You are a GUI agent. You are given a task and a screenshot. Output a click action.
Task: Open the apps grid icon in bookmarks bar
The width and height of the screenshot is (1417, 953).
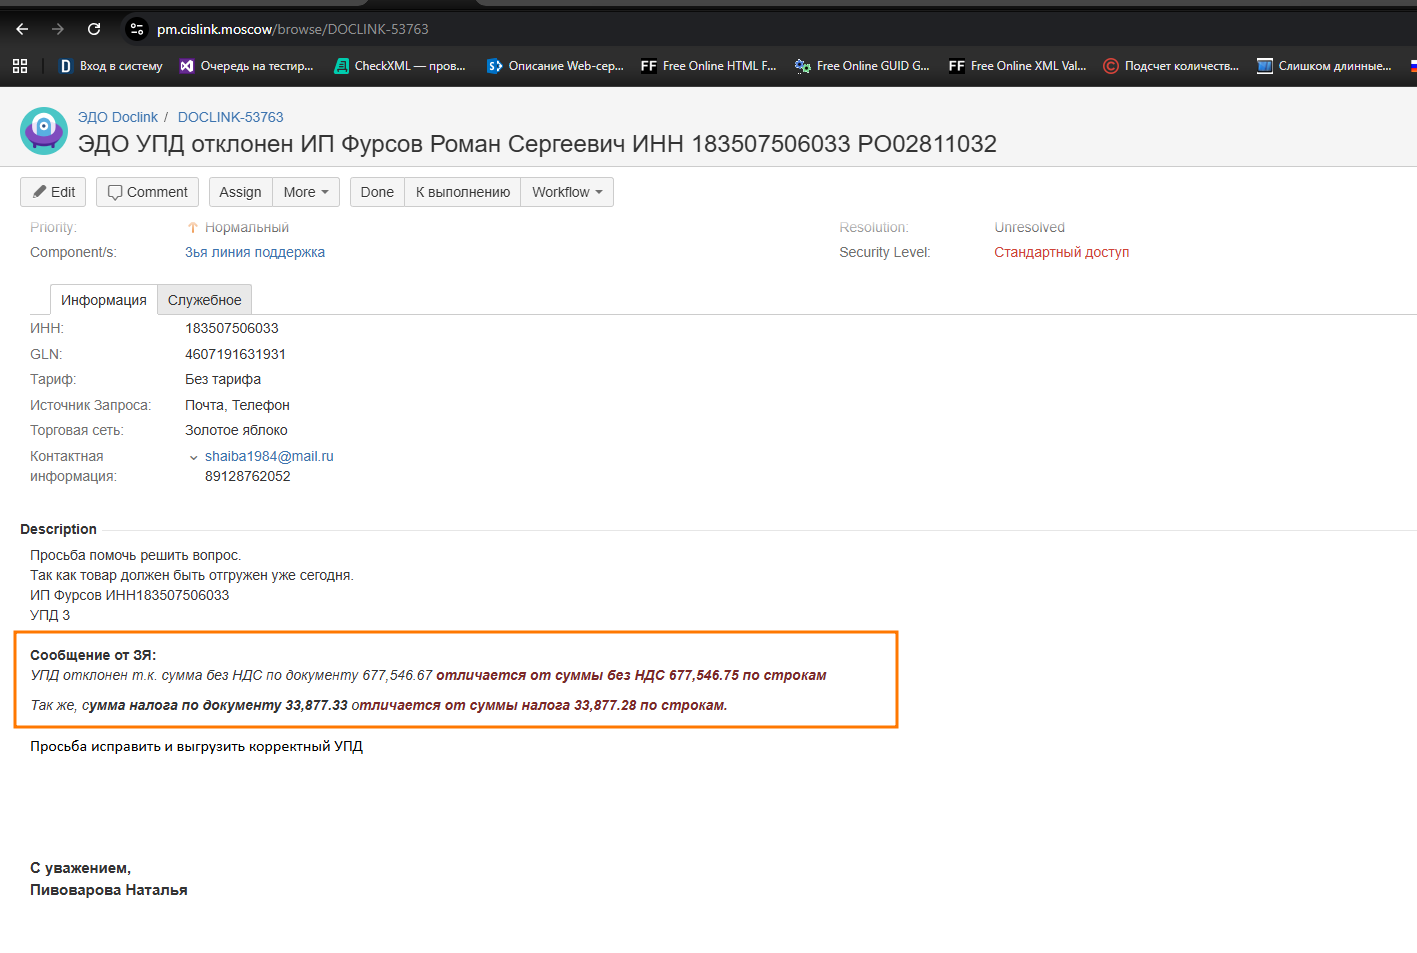pyautogui.click(x=20, y=66)
